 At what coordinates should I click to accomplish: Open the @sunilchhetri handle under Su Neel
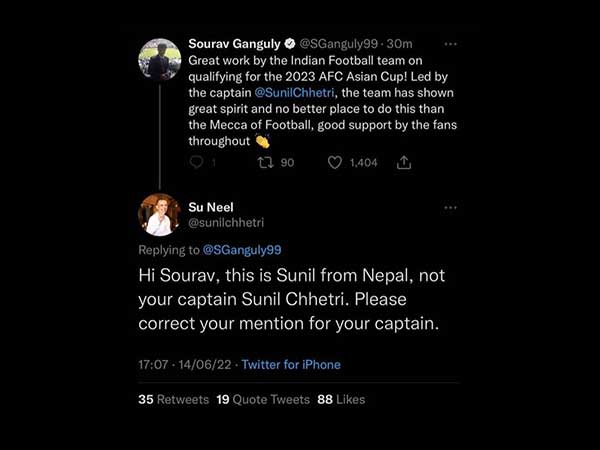pos(226,222)
